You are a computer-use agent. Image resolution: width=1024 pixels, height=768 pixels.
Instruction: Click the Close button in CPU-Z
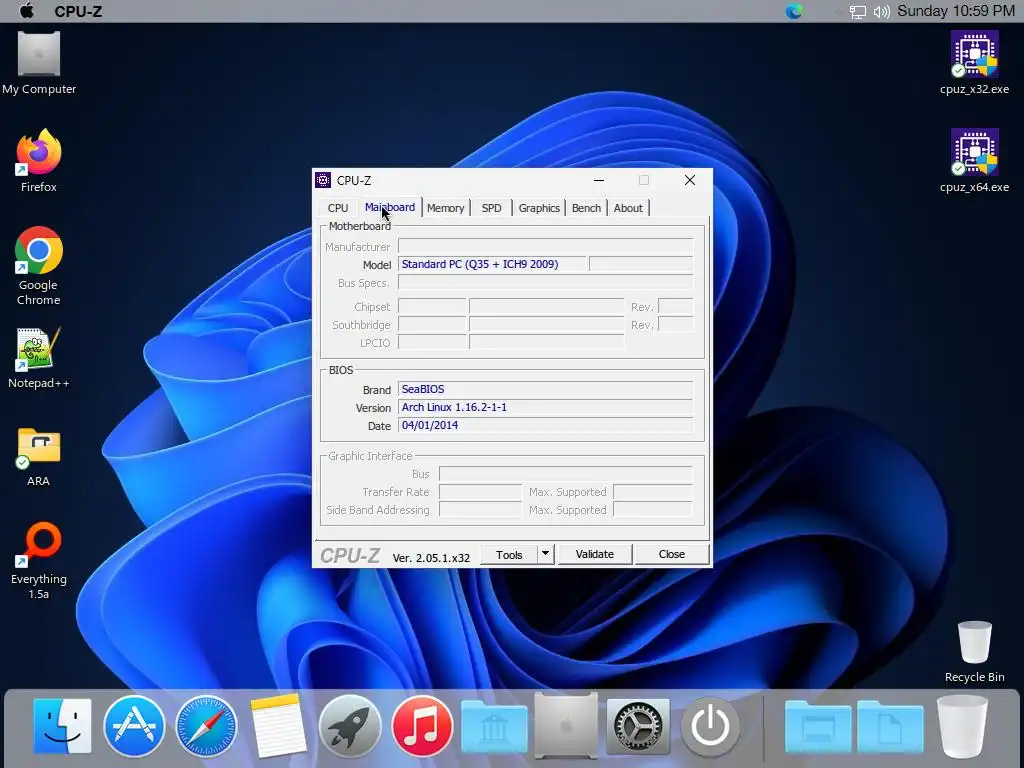[671, 554]
